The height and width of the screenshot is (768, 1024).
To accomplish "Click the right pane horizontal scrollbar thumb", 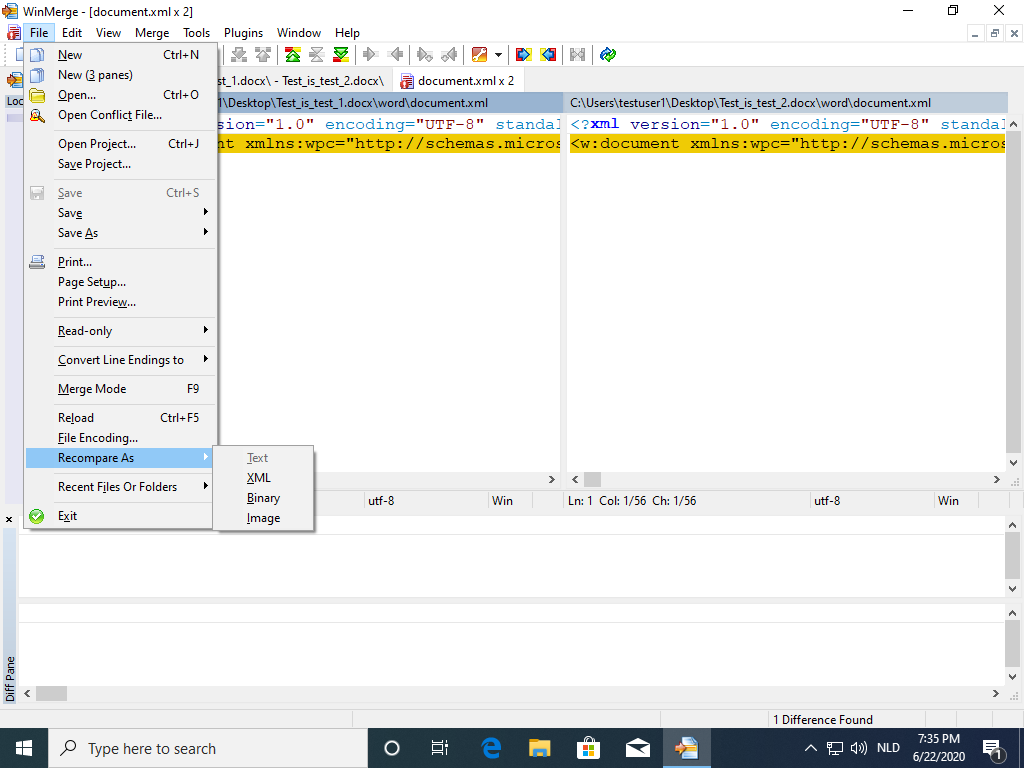I will click(592, 479).
